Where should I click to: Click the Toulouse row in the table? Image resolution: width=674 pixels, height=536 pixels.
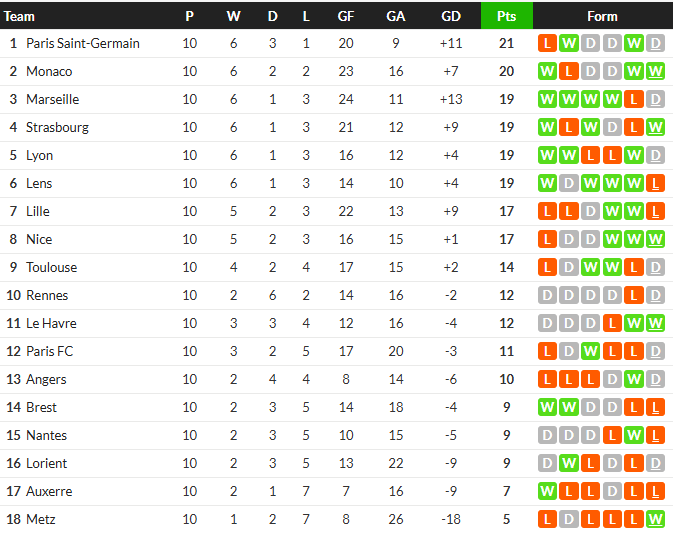tap(300, 267)
